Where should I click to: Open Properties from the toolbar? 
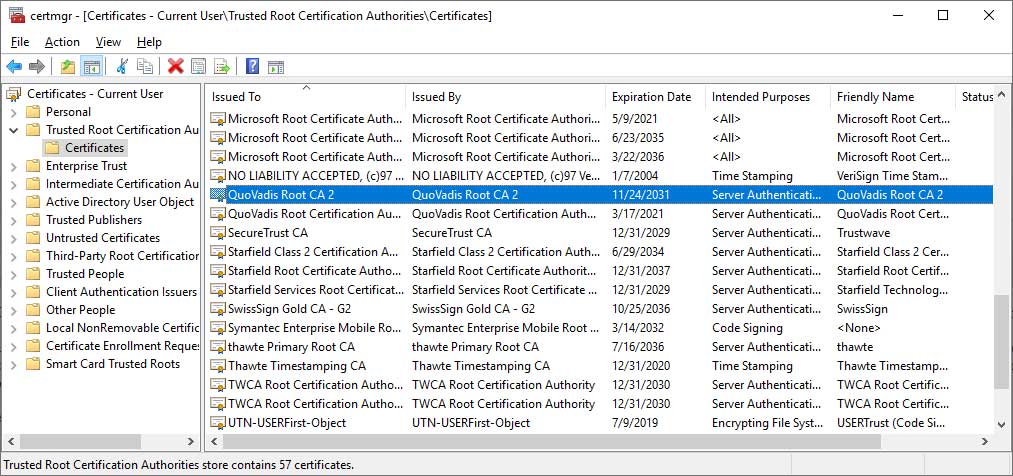point(199,67)
